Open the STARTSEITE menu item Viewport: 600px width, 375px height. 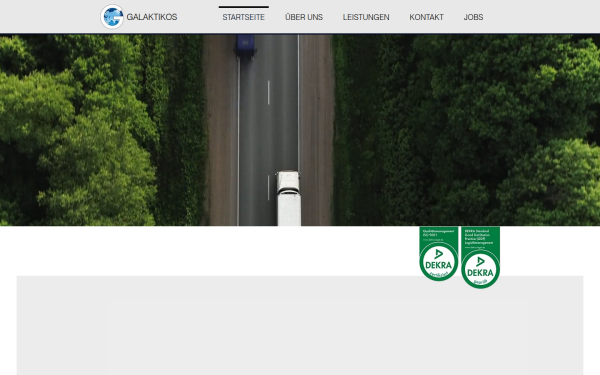pyautogui.click(x=243, y=17)
